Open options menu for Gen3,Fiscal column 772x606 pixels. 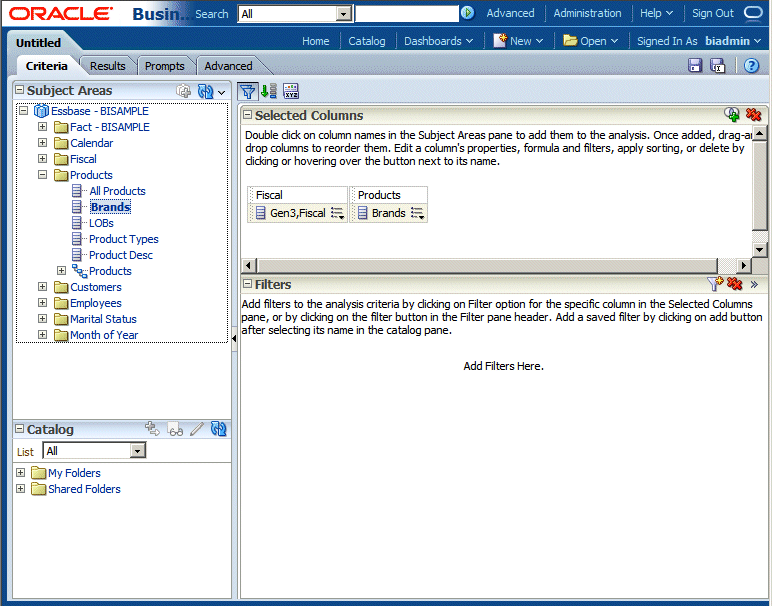(x=337, y=213)
